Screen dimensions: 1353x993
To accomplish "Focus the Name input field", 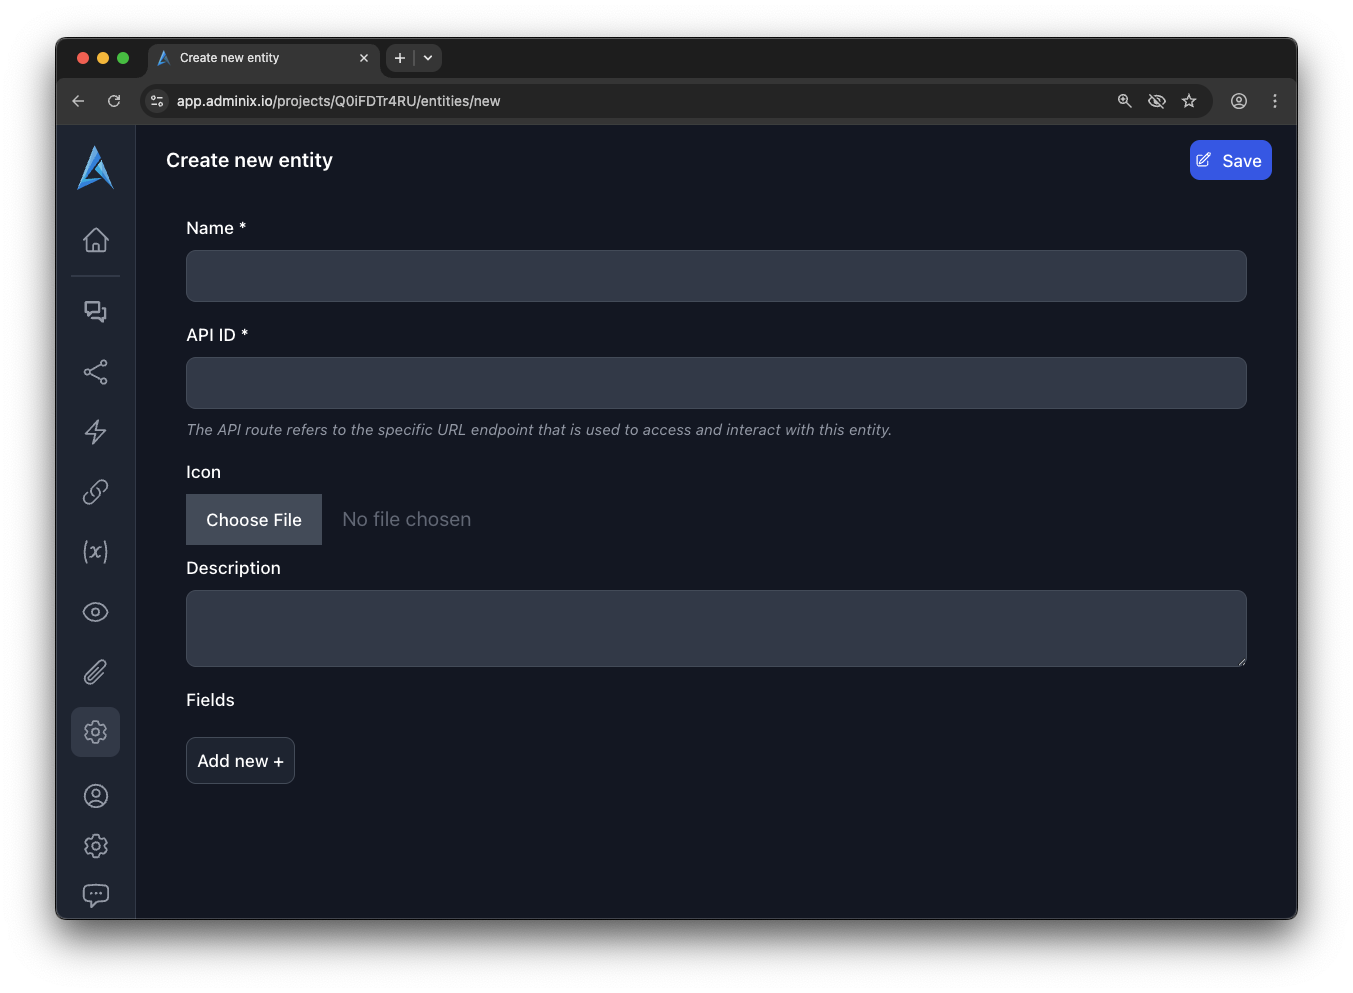I will click(716, 276).
